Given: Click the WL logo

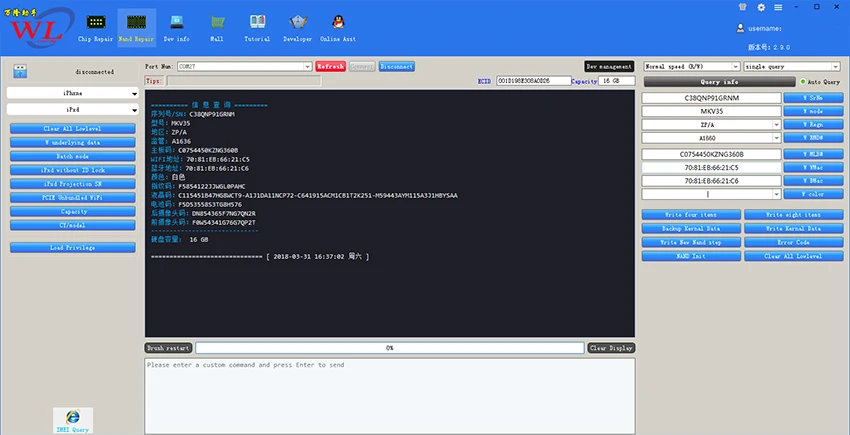Looking at the screenshot, I should point(37,28).
